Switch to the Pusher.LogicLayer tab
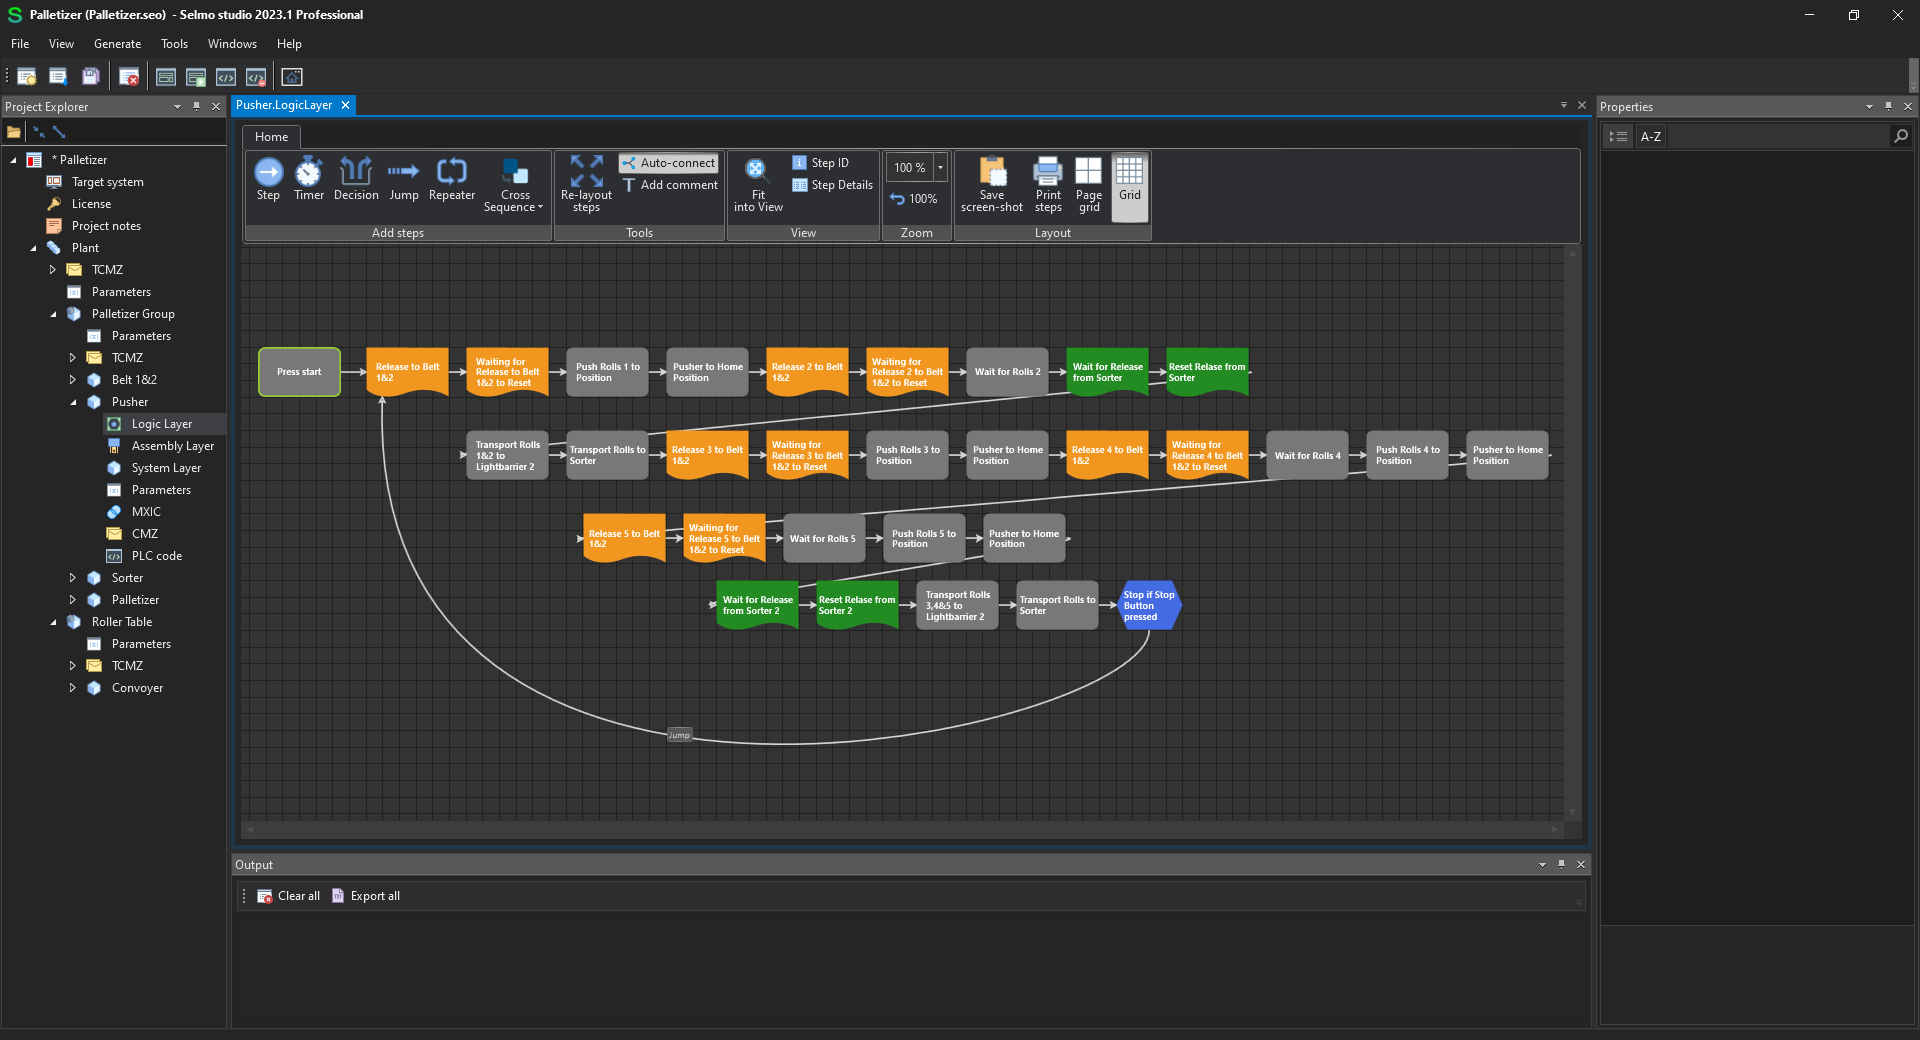 [285, 105]
